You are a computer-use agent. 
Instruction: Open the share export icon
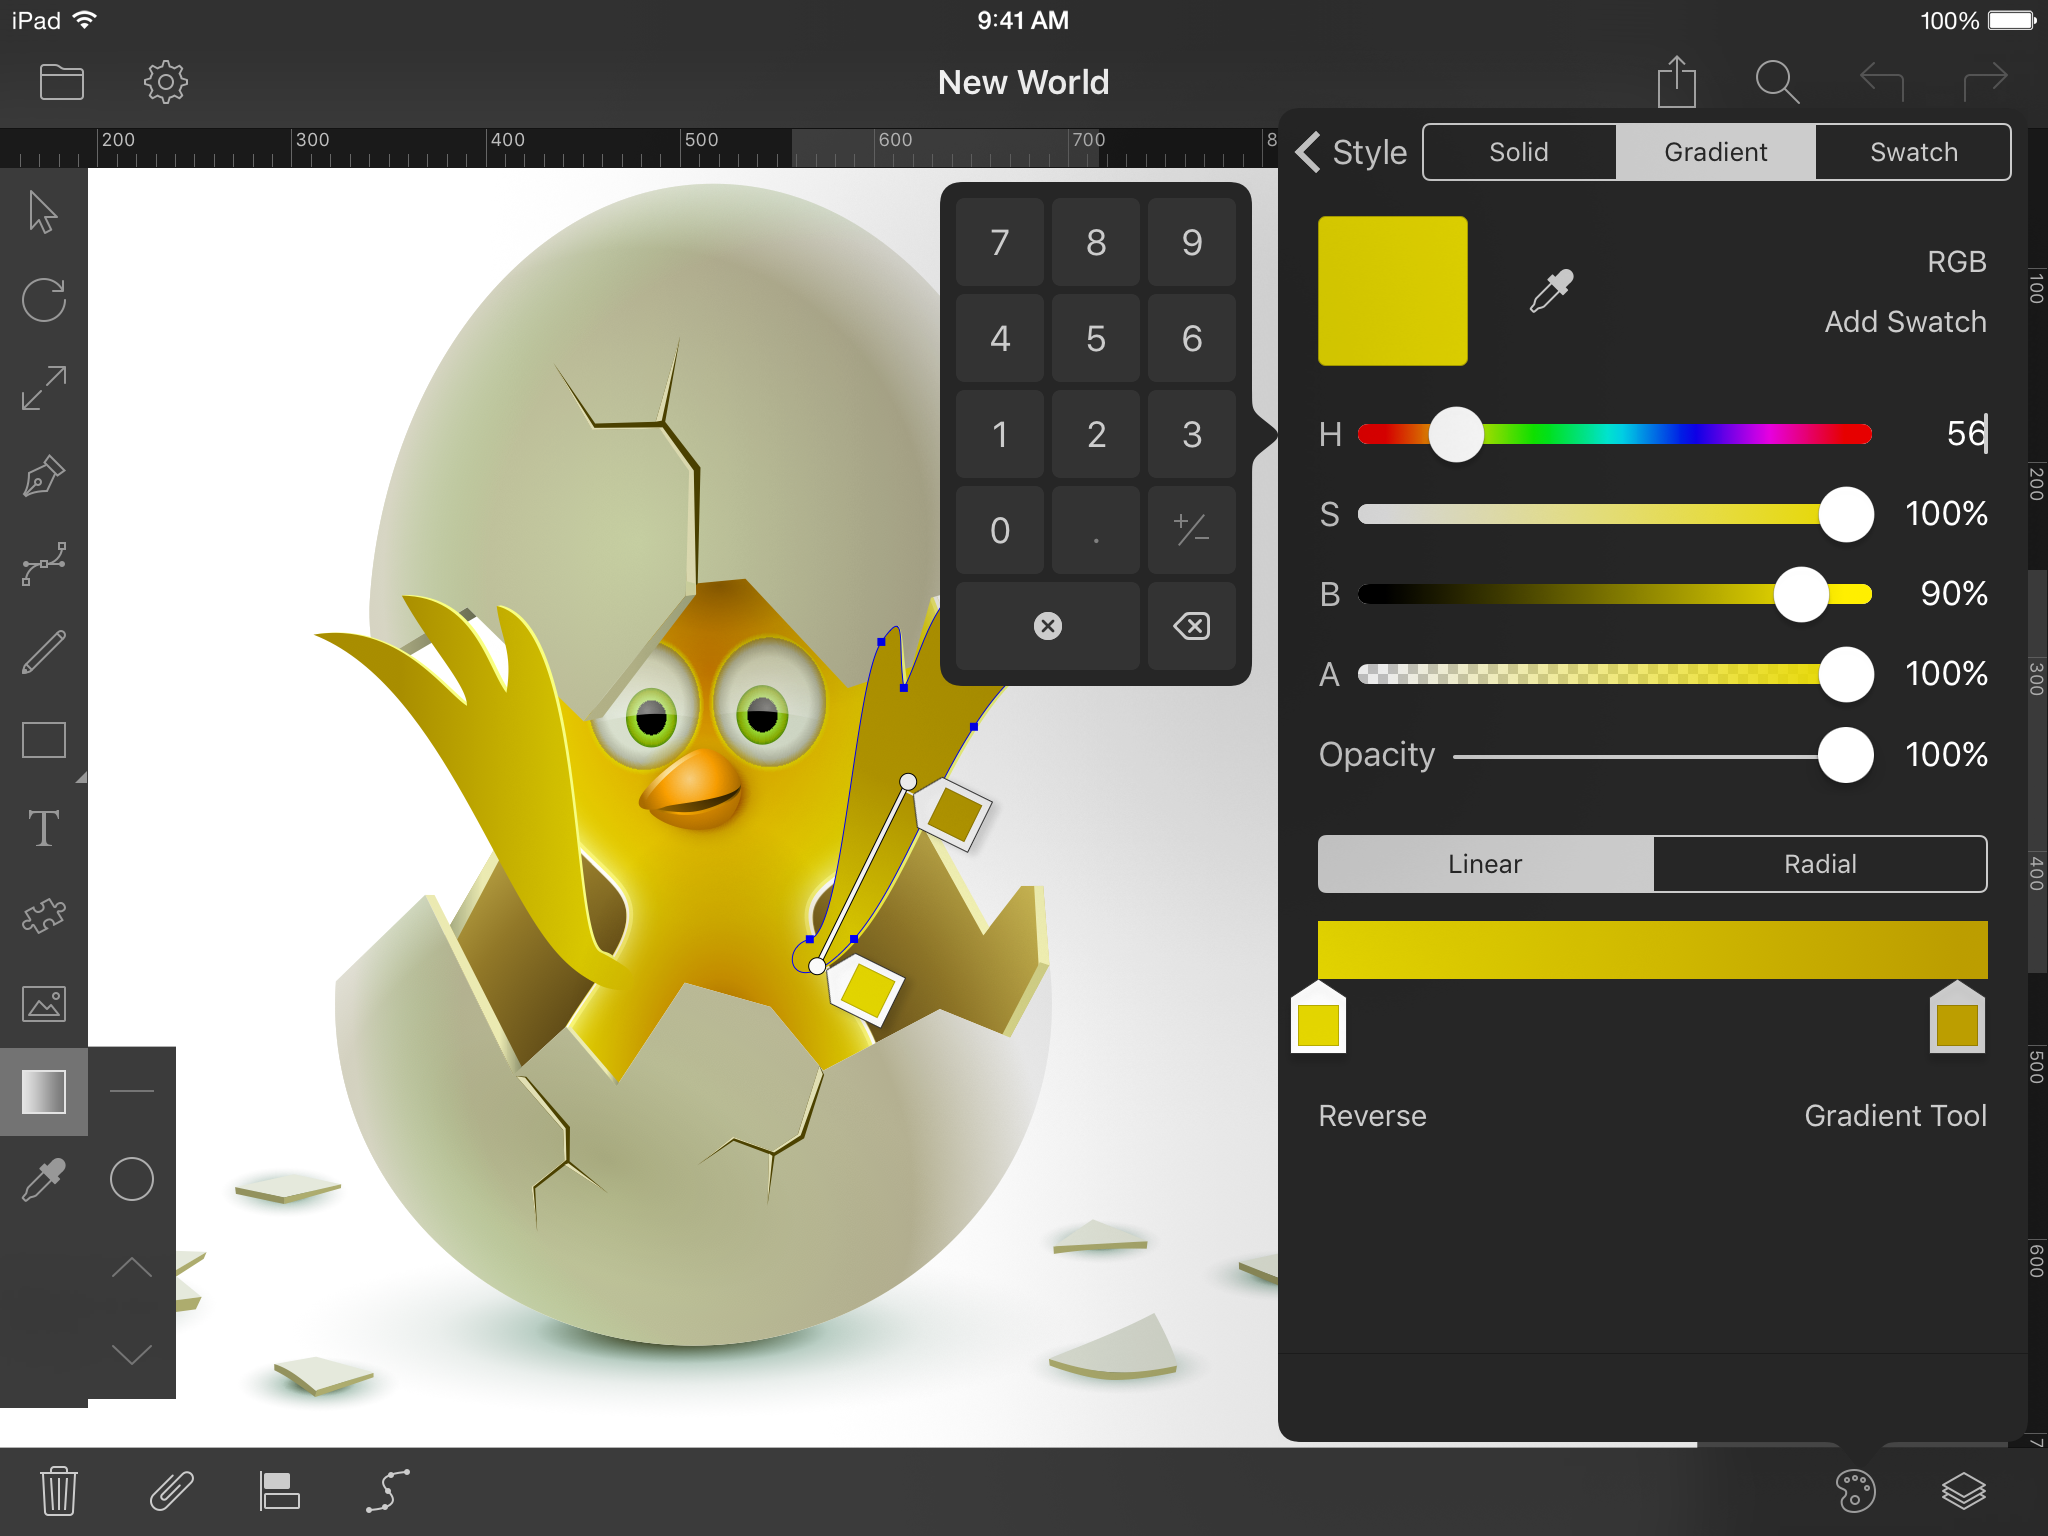coord(1676,81)
